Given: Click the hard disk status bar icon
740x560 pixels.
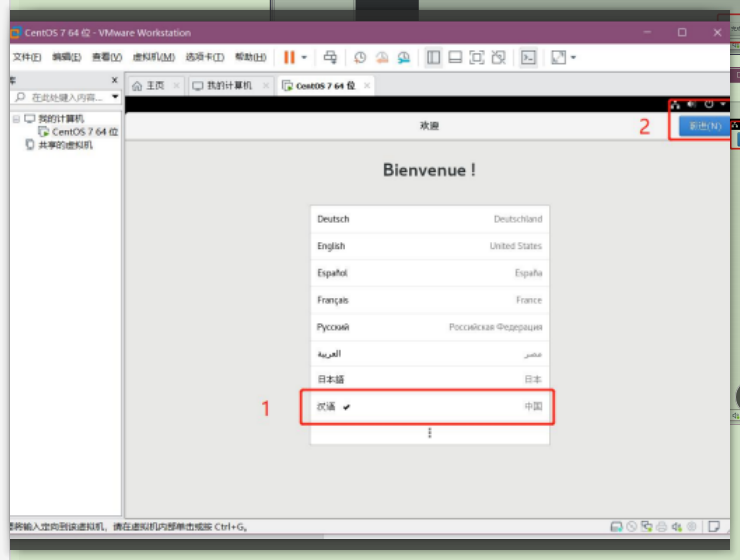Looking at the screenshot, I should tap(616, 527).
